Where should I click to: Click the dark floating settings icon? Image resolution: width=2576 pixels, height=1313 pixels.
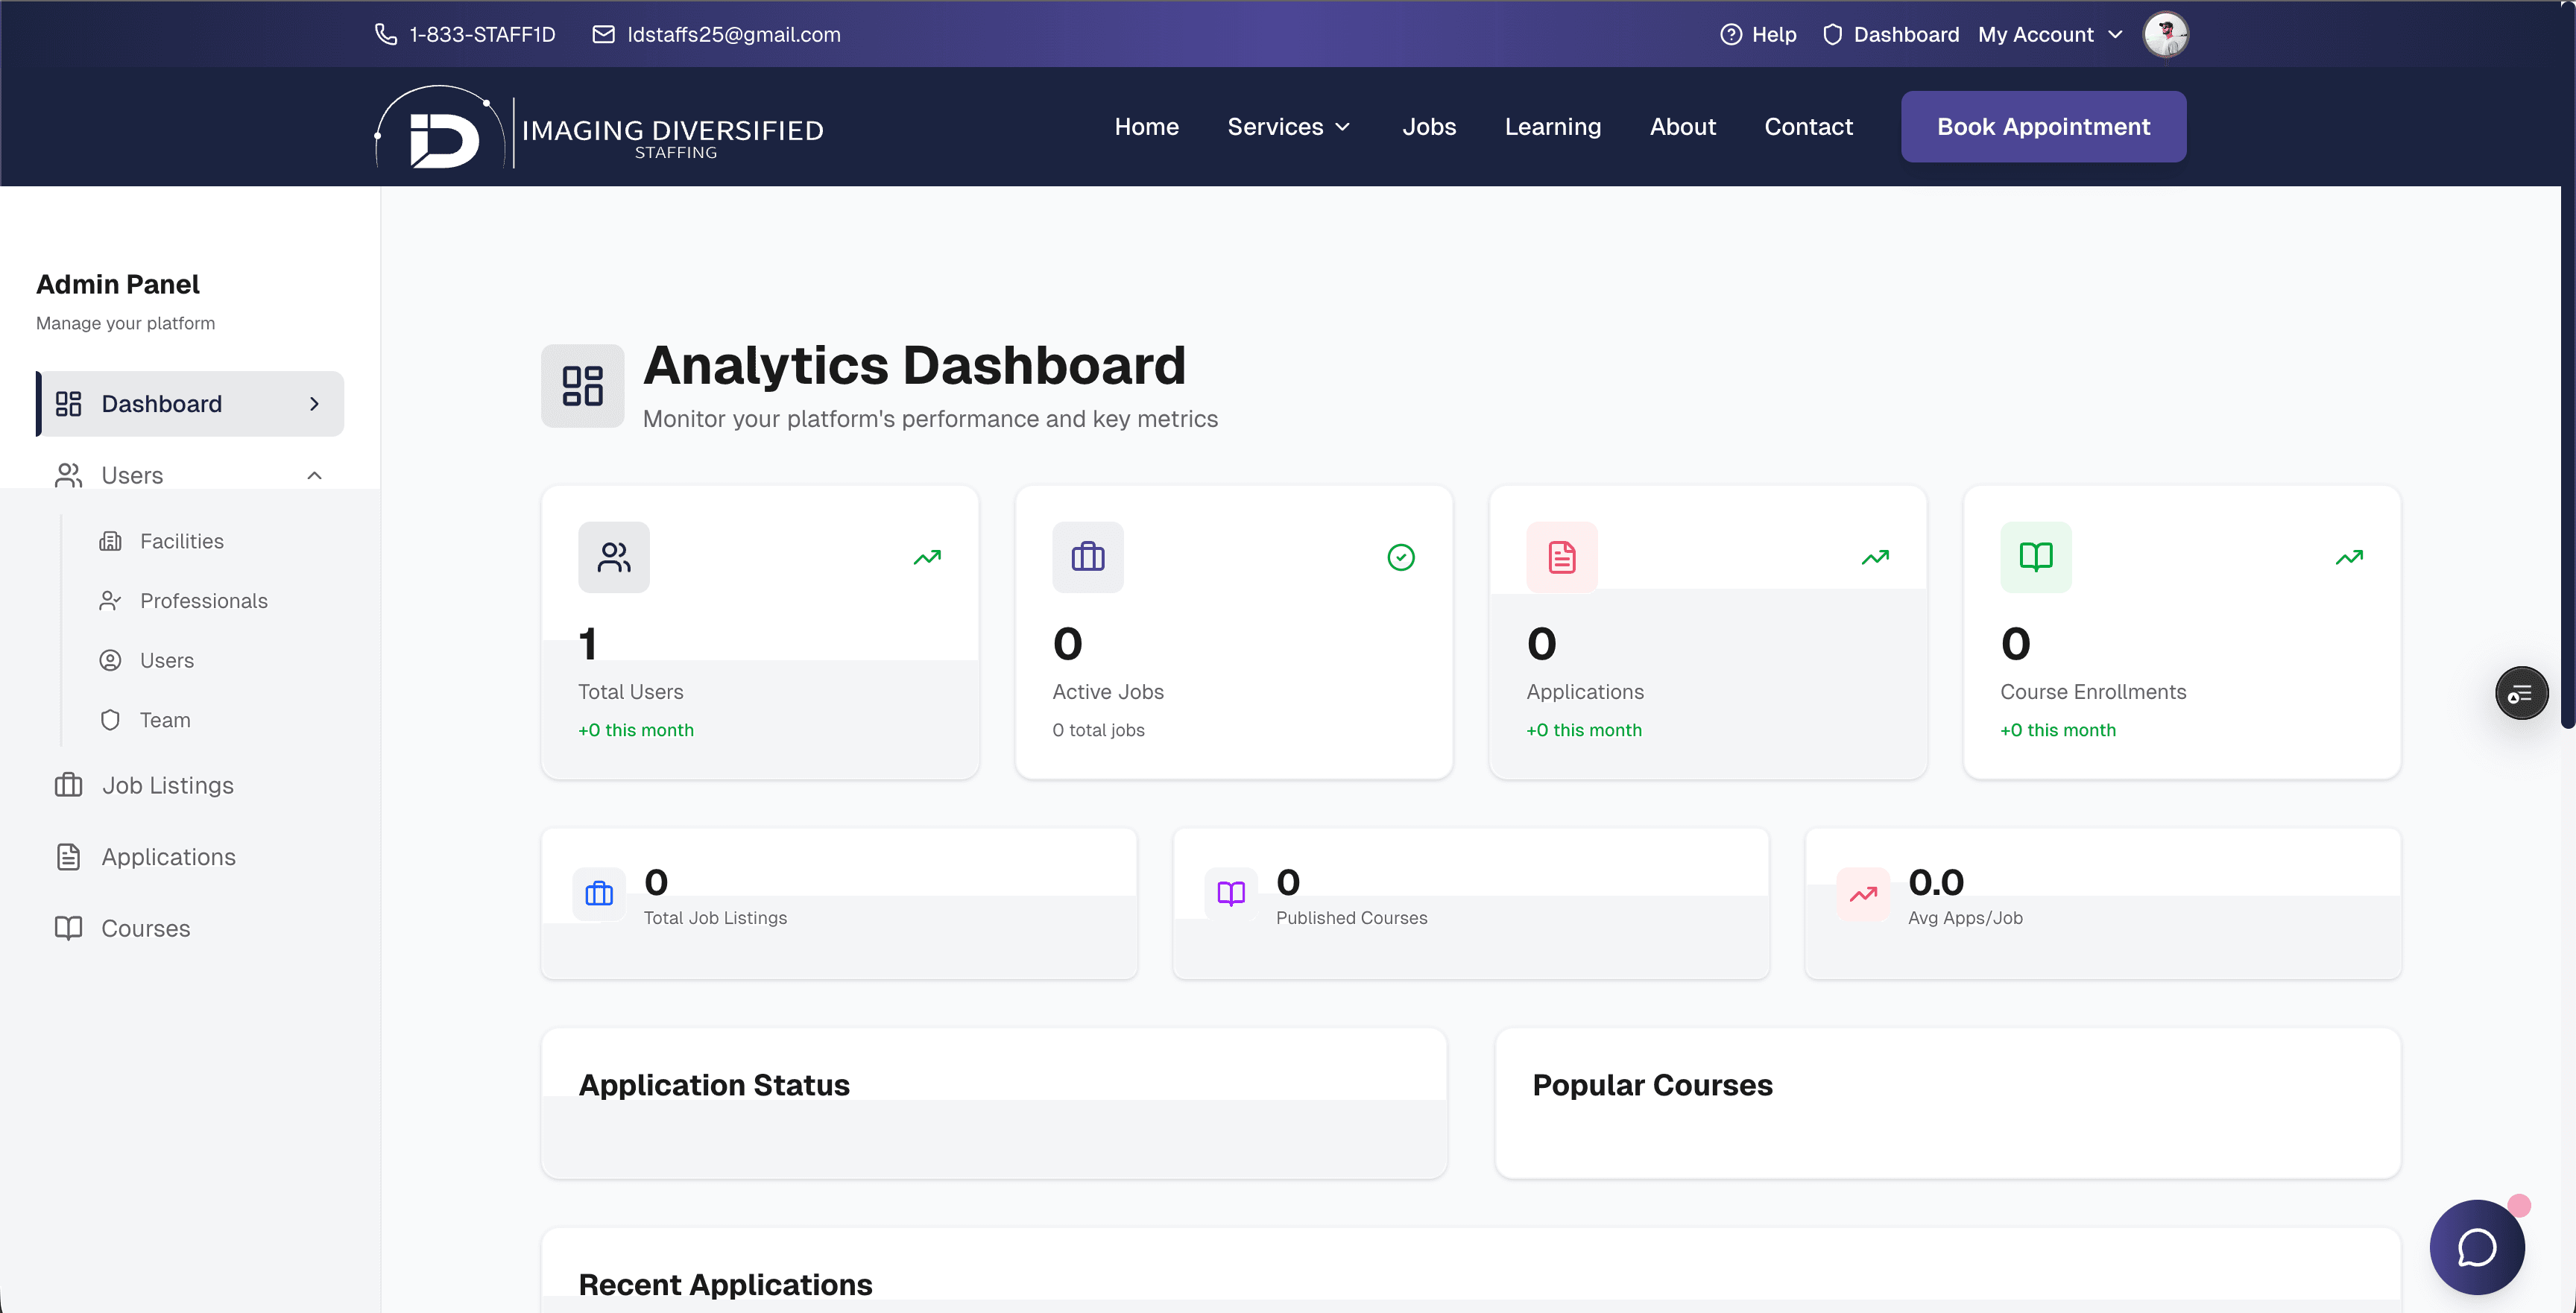[x=2520, y=693]
